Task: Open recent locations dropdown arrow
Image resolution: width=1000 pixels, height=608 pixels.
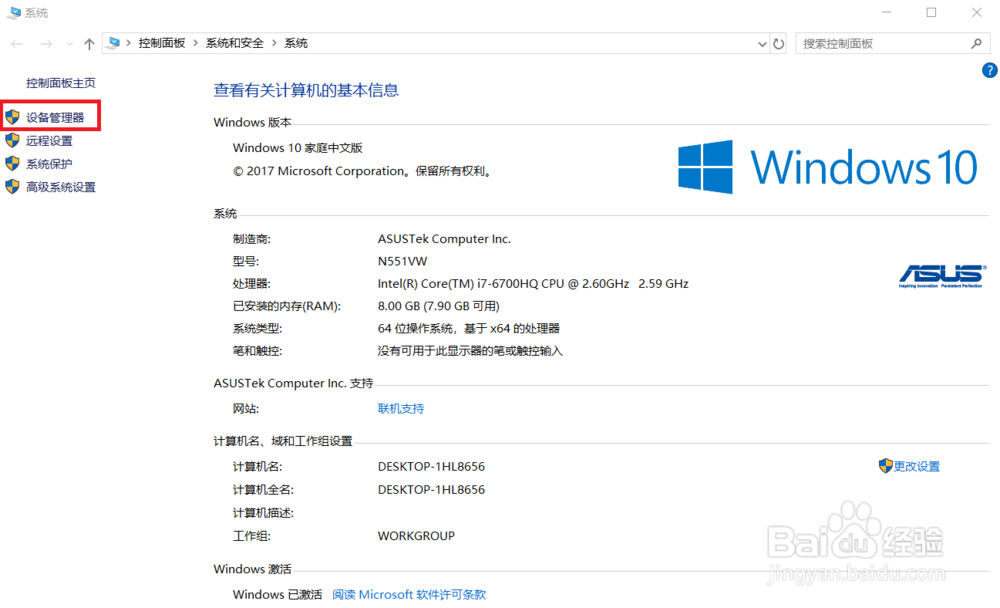Action: [70, 44]
